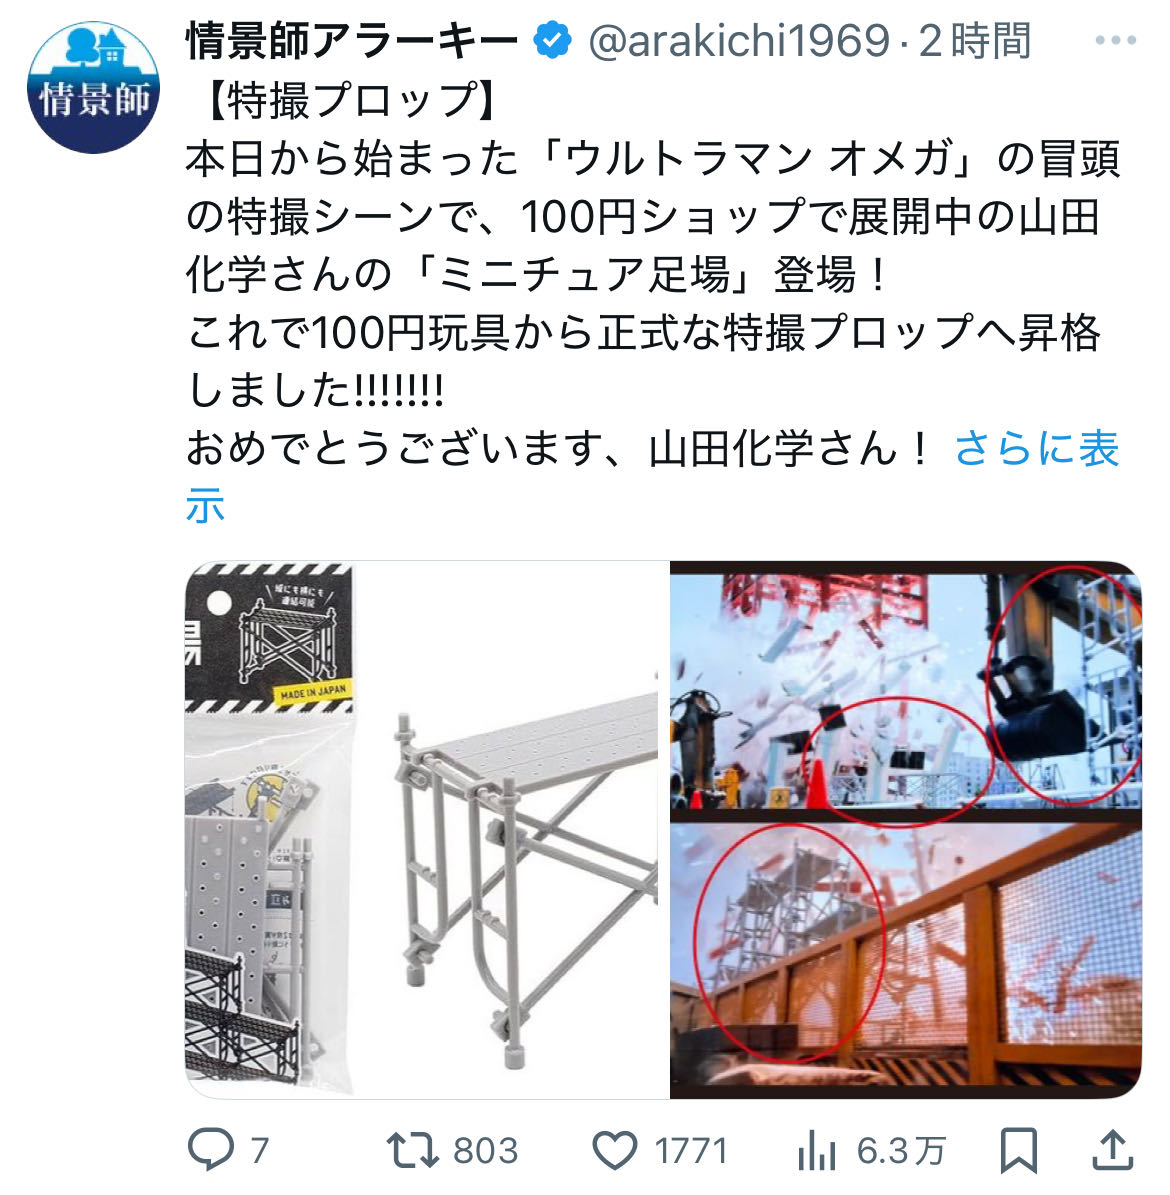Tap the share upload icon
Image resolution: width=1170 pixels, height=1195 pixels.
point(1113,1149)
